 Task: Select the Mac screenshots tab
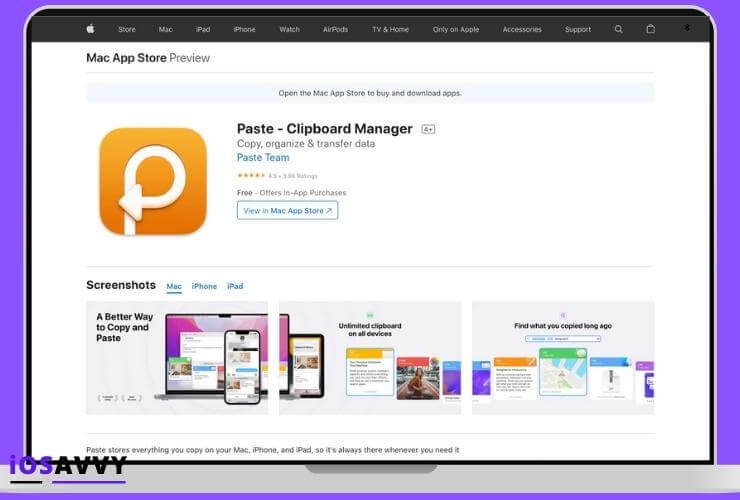point(174,286)
